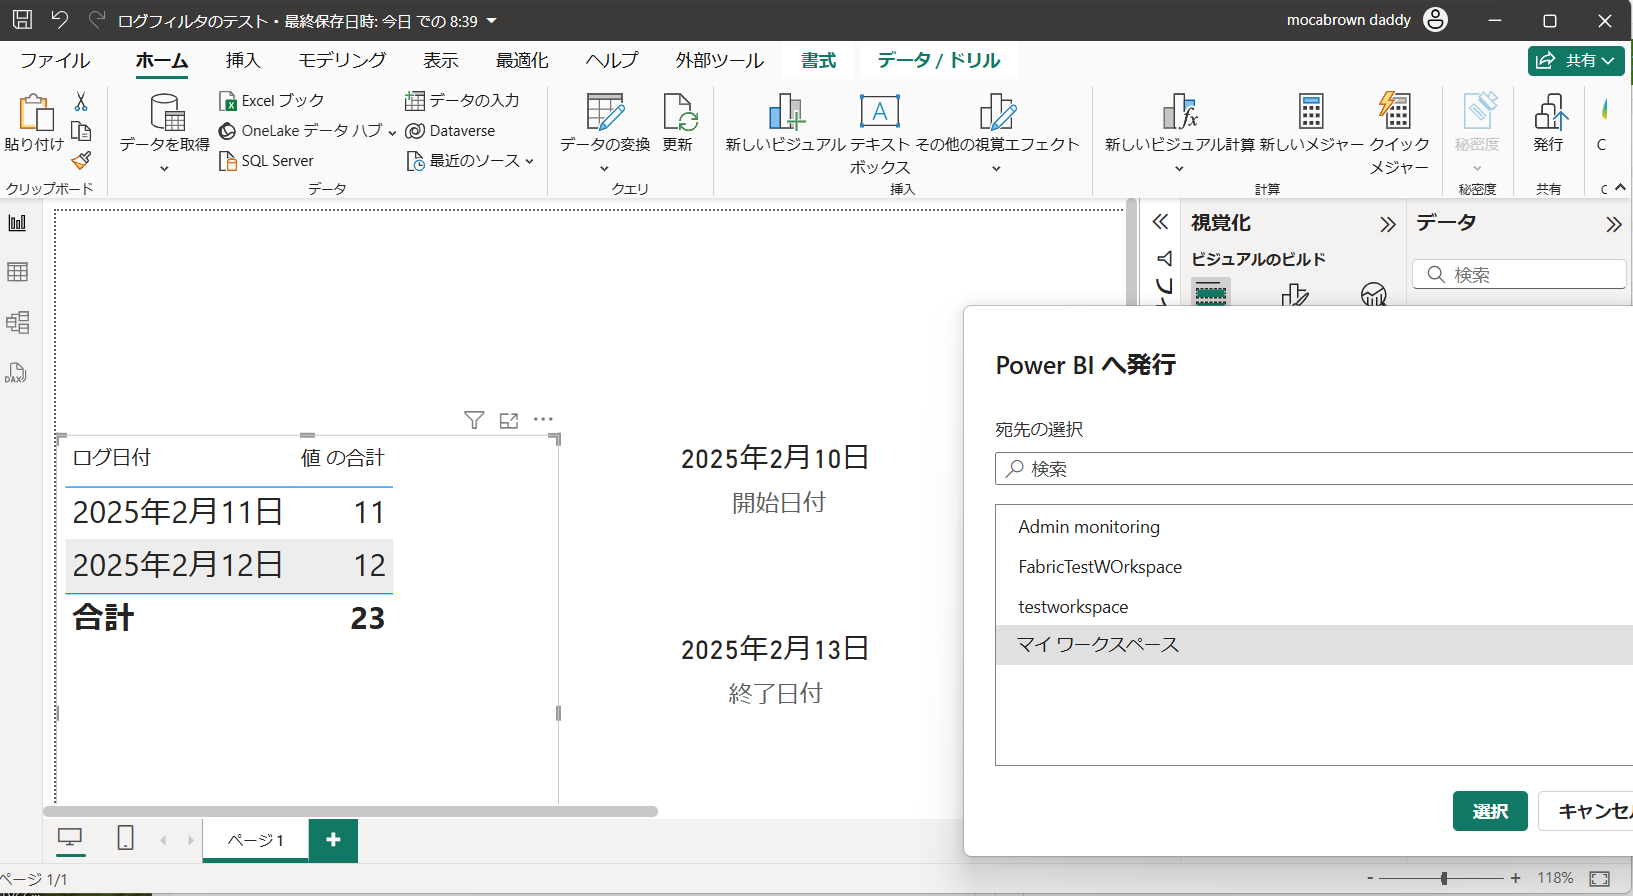Click focus mode icon on table visual
This screenshot has height=896, width=1633.
(509, 420)
